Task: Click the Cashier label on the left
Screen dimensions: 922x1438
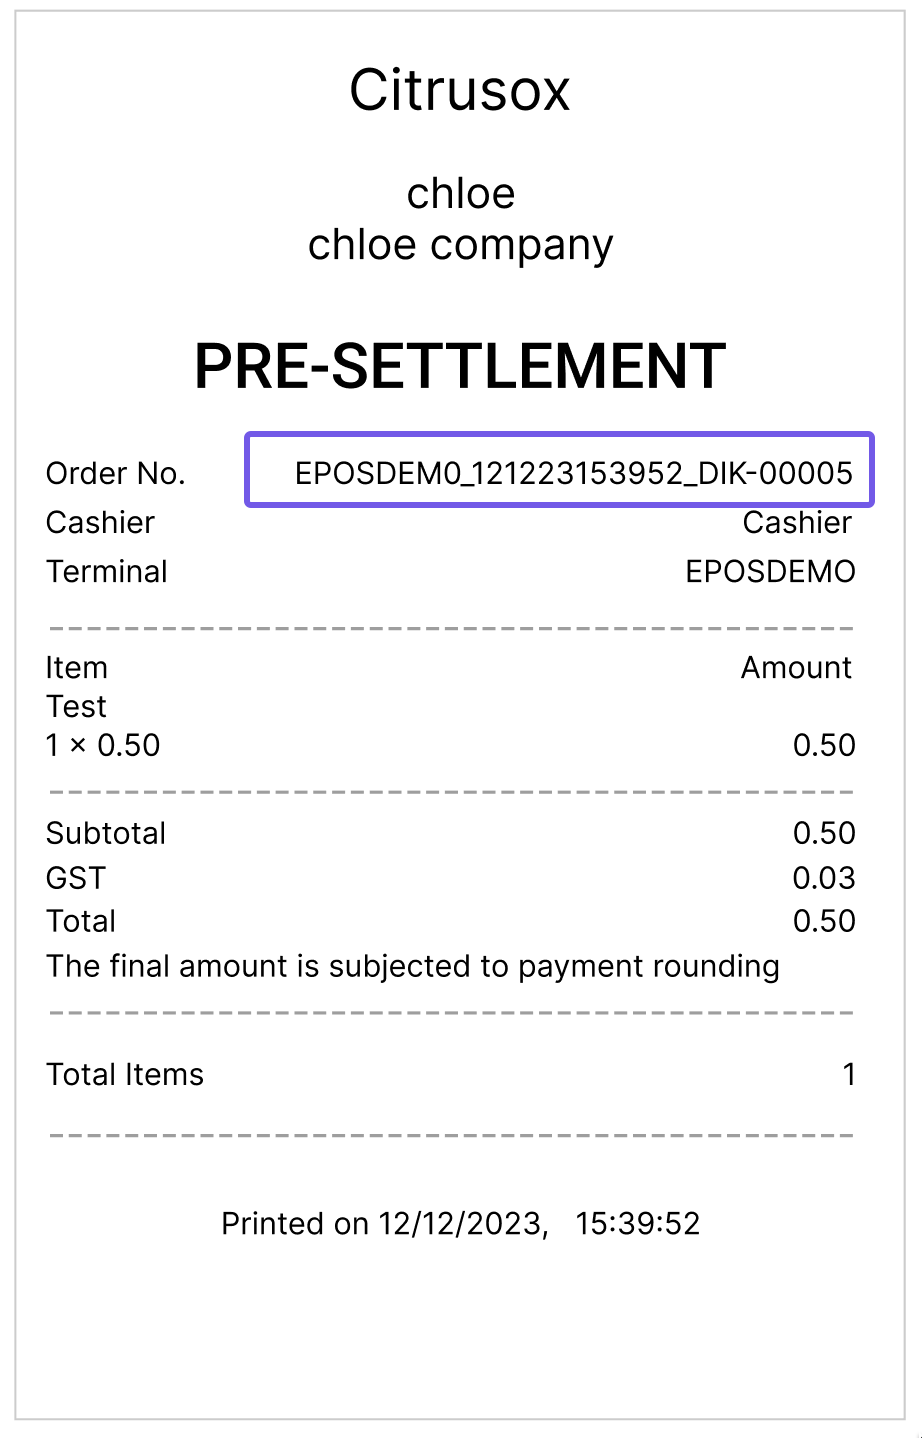Action: pyautogui.click(x=100, y=522)
